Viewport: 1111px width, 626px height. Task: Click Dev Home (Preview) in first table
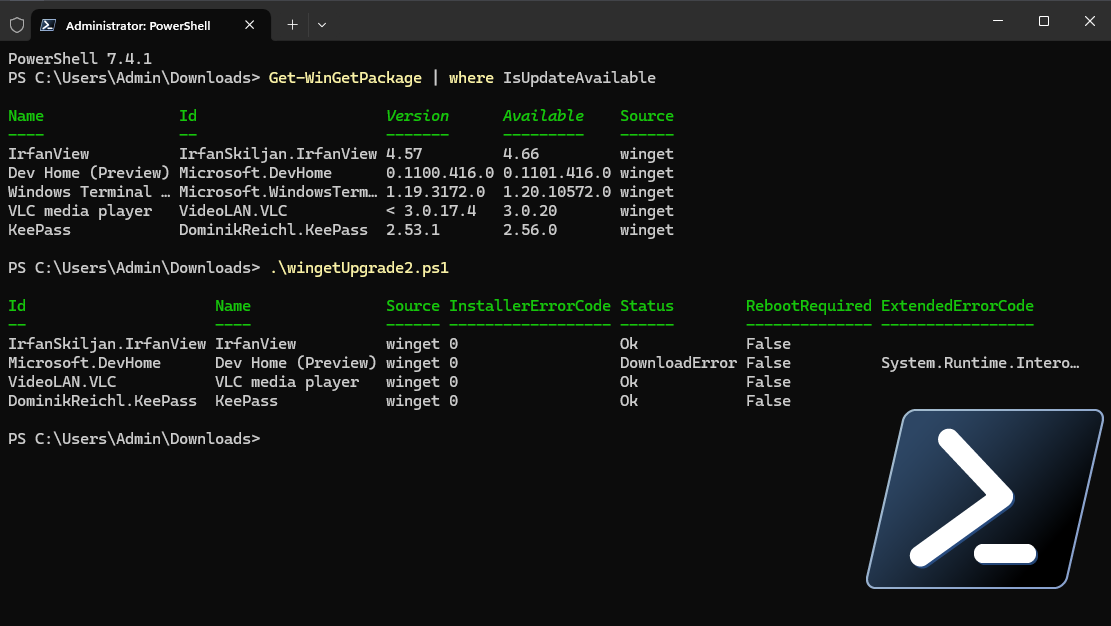(x=89, y=173)
